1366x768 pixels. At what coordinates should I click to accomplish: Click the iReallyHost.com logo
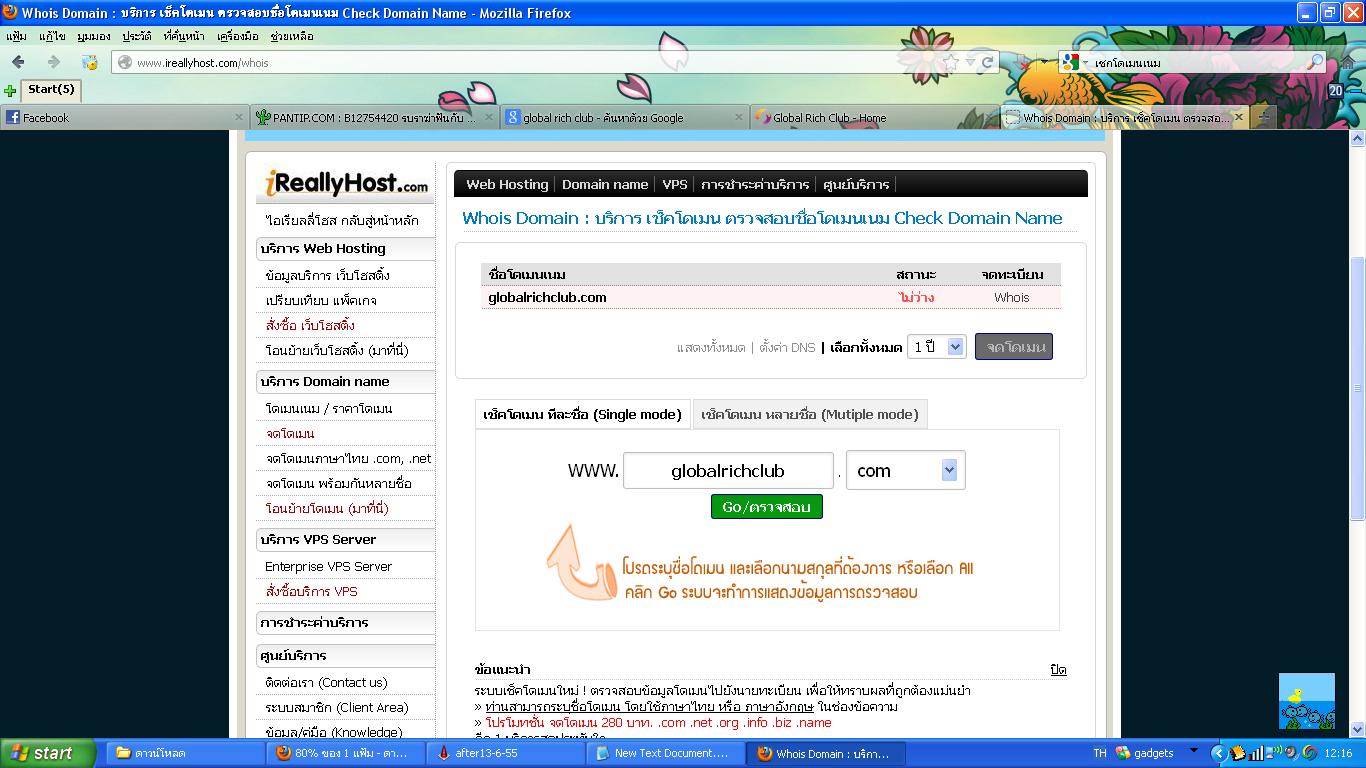pos(346,184)
